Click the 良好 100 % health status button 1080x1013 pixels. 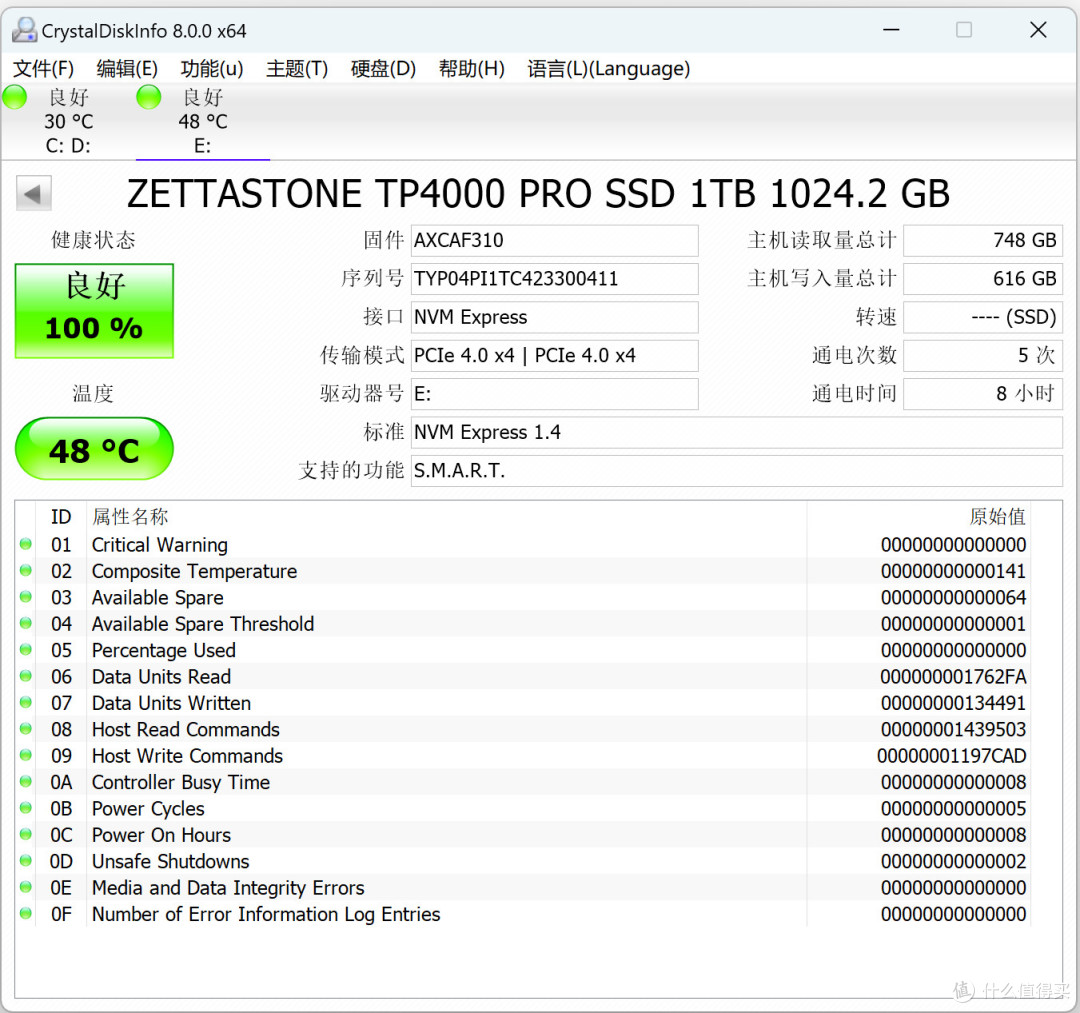tap(94, 311)
